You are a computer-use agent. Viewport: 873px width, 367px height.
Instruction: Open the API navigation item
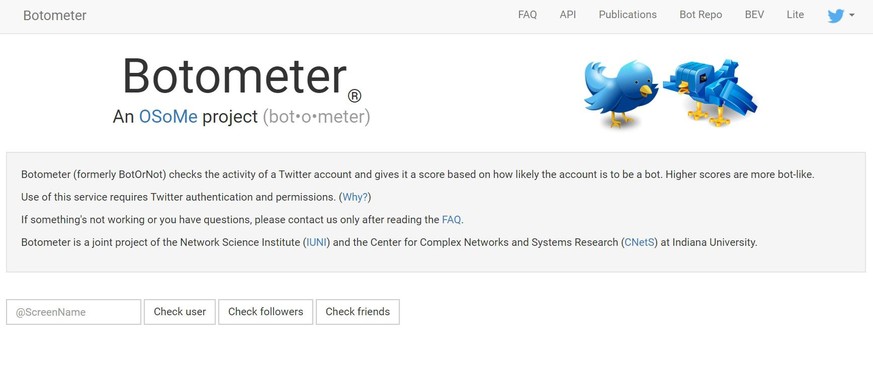(x=568, y=15)
